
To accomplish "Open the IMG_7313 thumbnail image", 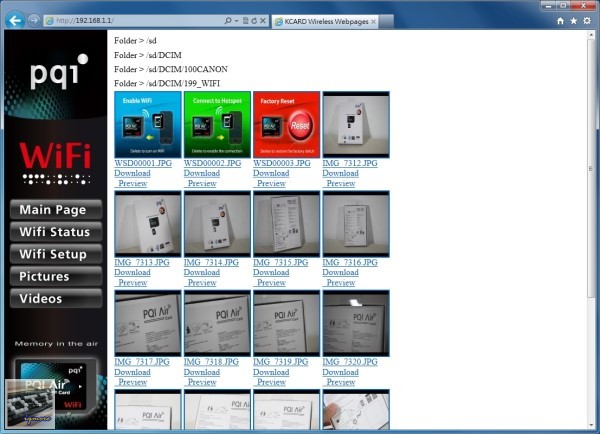I will [148, 224].
